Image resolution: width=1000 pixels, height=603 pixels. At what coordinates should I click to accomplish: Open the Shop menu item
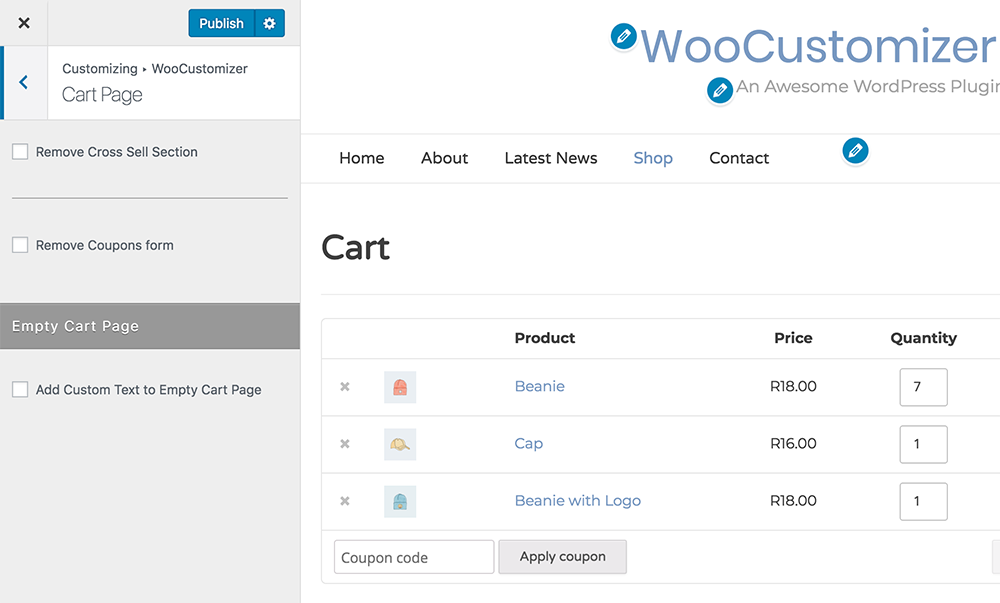coord(653,158)
